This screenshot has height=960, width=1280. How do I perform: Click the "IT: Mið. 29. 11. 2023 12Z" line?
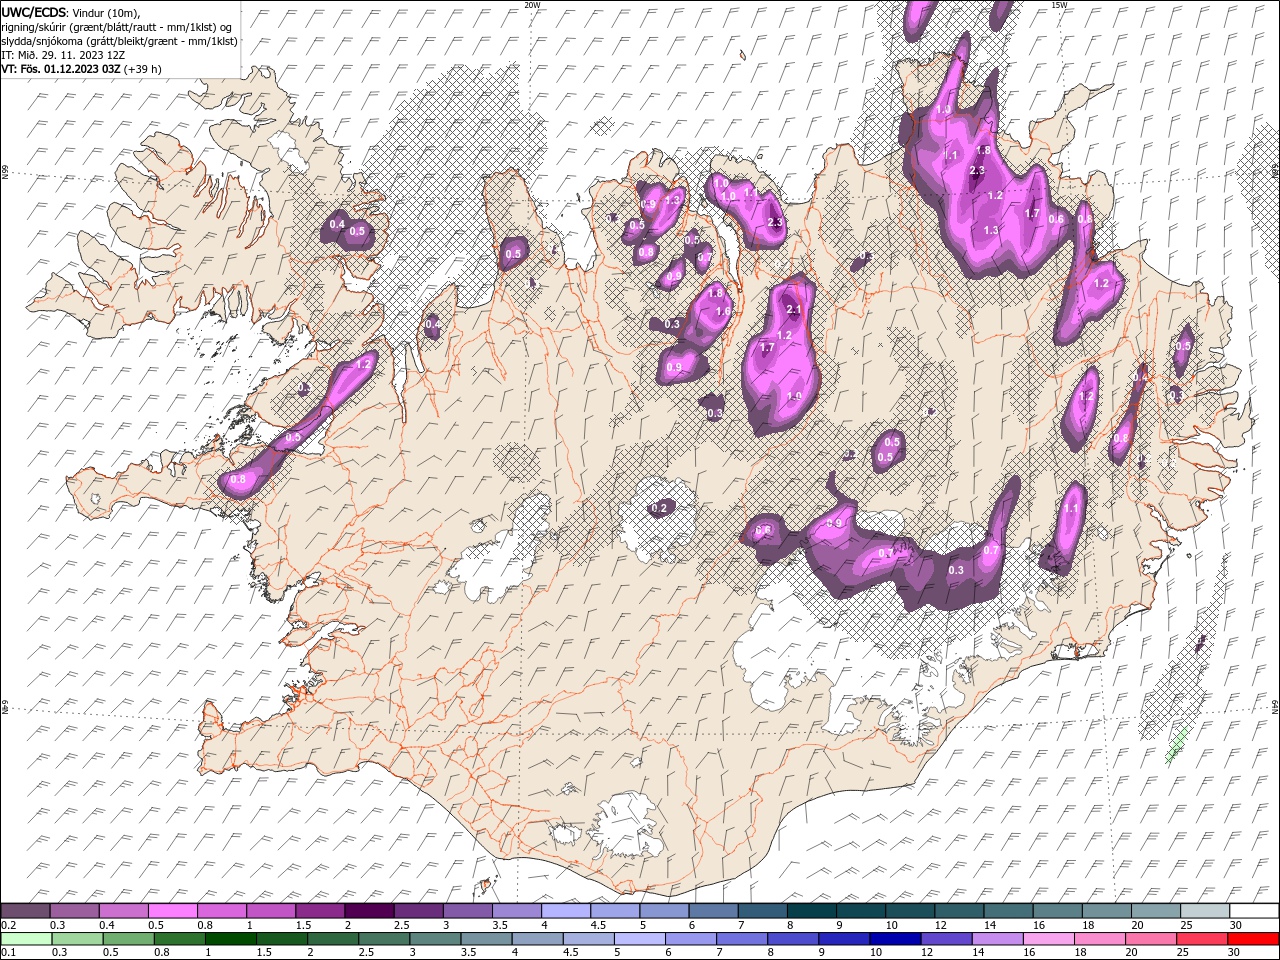(x=63, y=55)
